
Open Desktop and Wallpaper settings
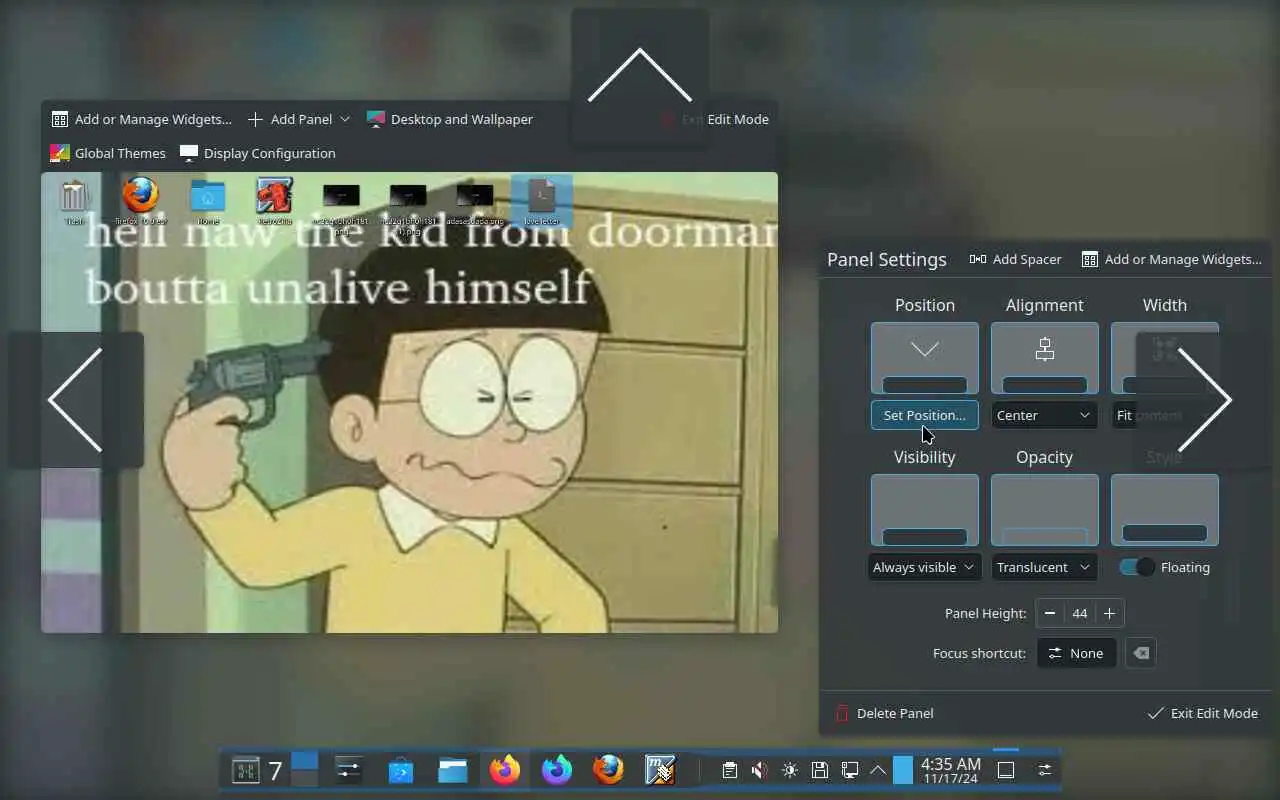[x=450, y=119]
